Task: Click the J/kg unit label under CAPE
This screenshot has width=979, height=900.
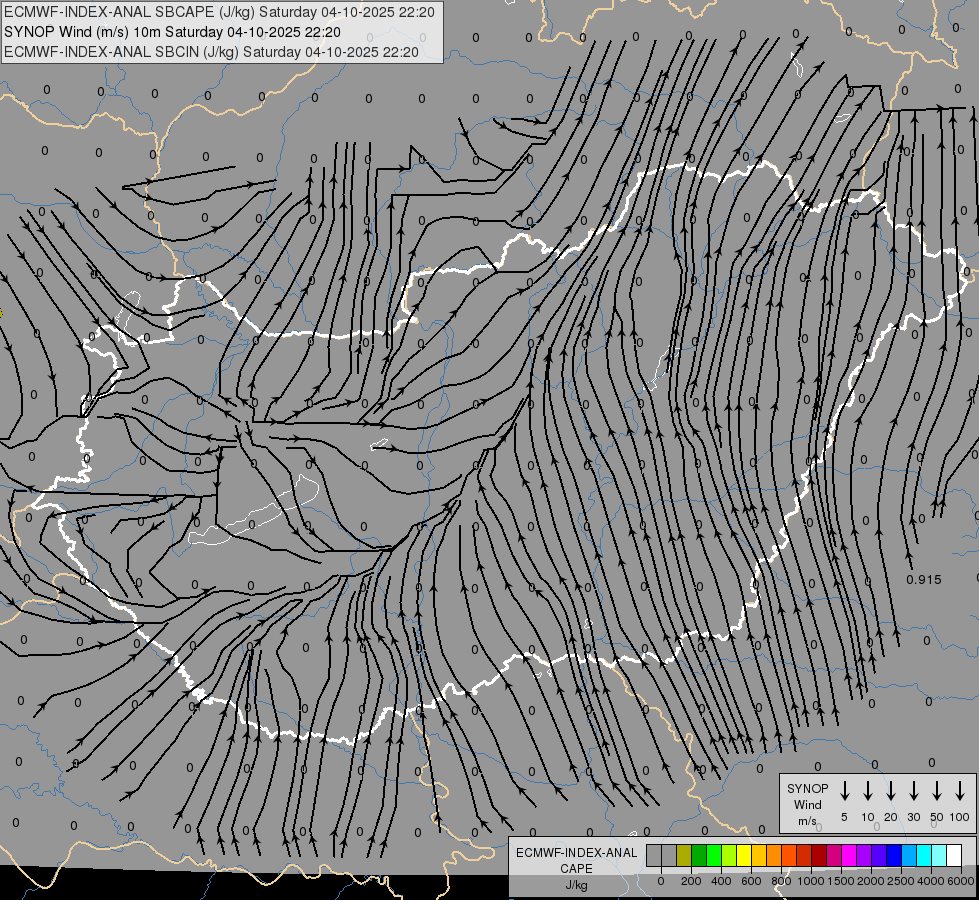Action: click(x=576, y=885)
